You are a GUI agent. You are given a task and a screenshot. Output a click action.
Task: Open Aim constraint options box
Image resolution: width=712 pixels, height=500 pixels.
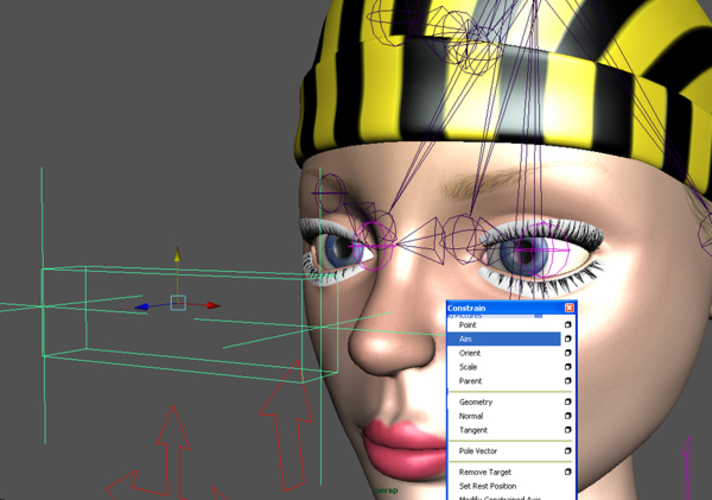point(568,339)
